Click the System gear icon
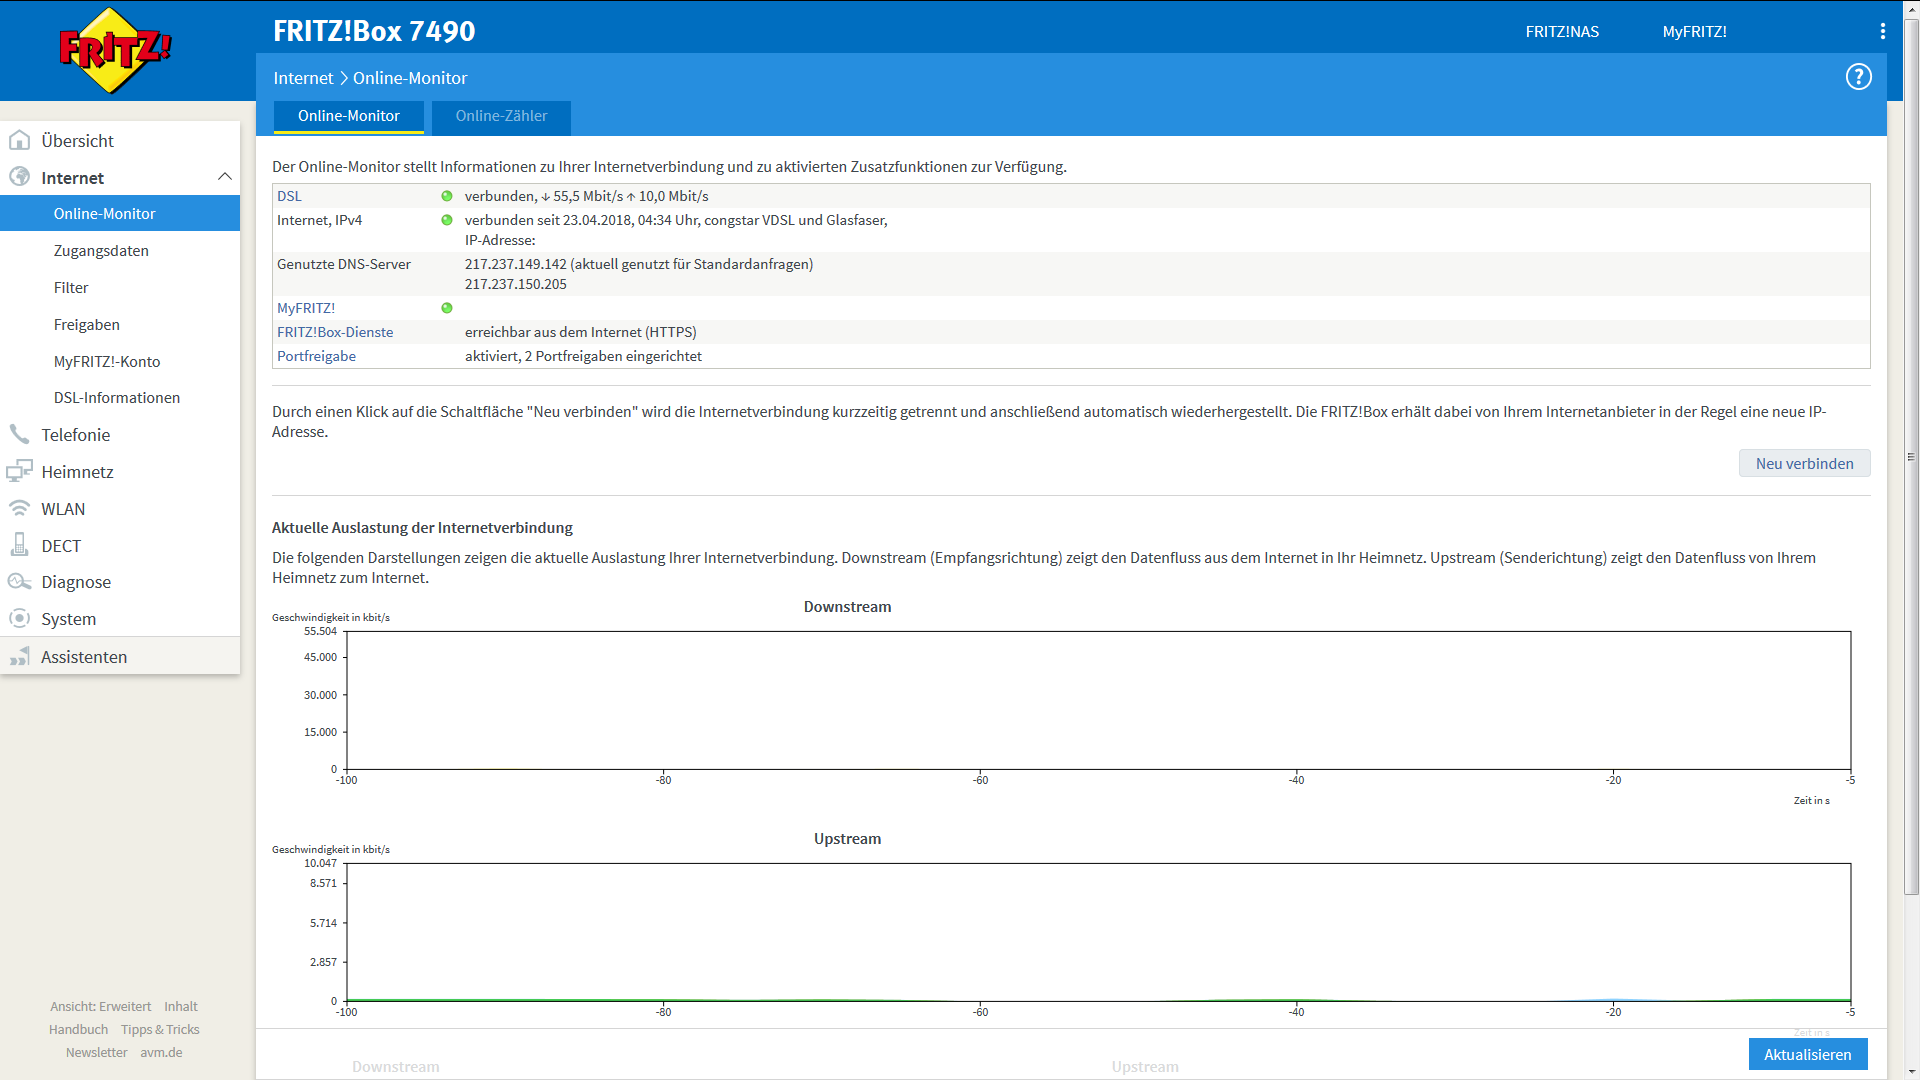 pos(19,619)
